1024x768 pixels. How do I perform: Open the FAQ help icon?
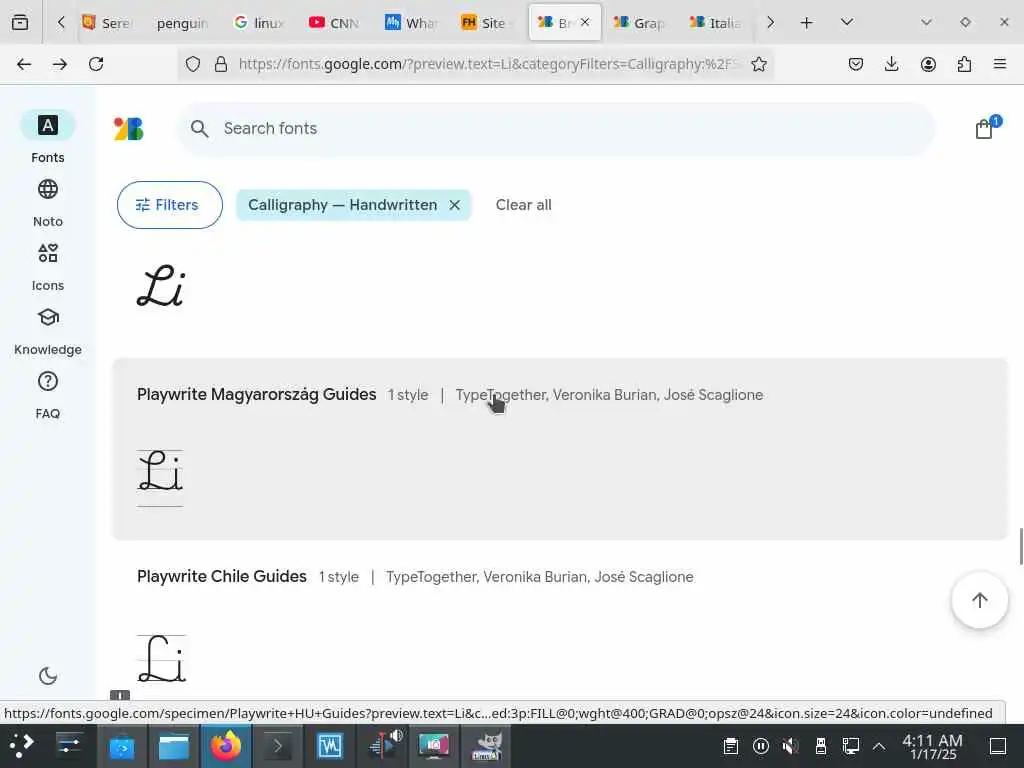[x=48, y=381]
